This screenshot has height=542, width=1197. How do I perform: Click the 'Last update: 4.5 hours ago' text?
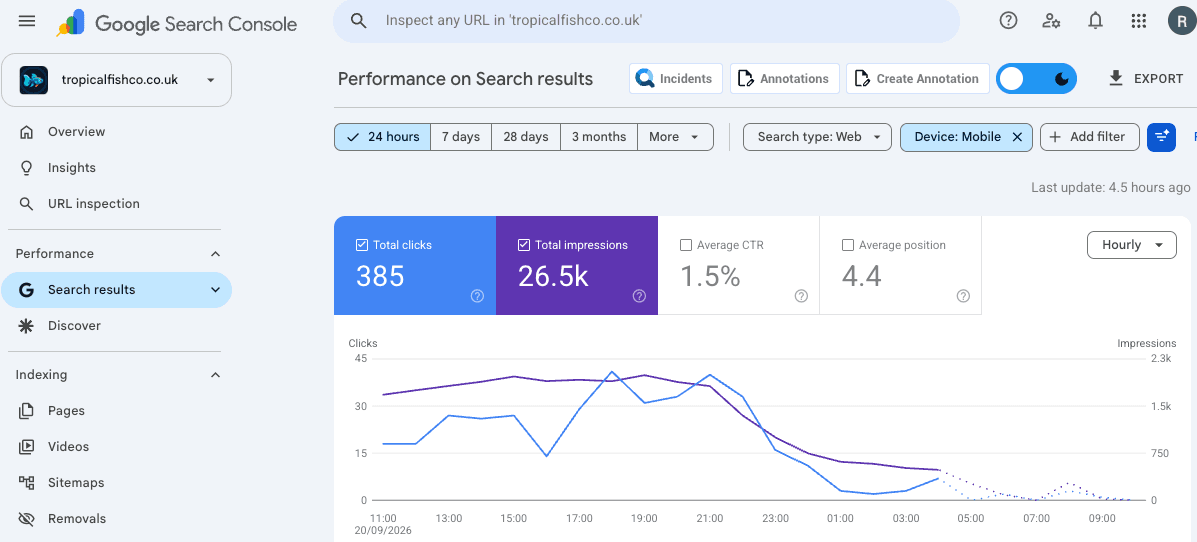pyautogui.click(x=1111, y=187)
